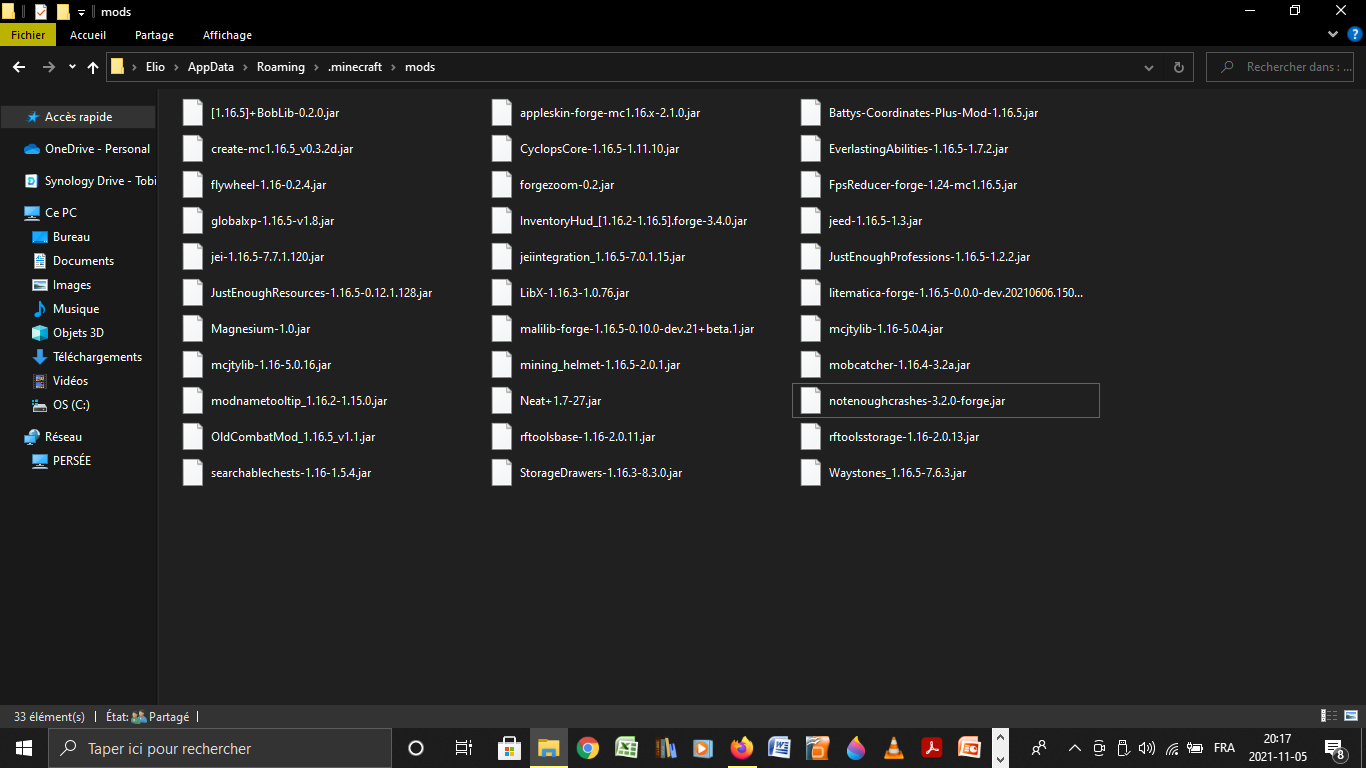Select Téléchargements in the navigation pane

[97, 357]
